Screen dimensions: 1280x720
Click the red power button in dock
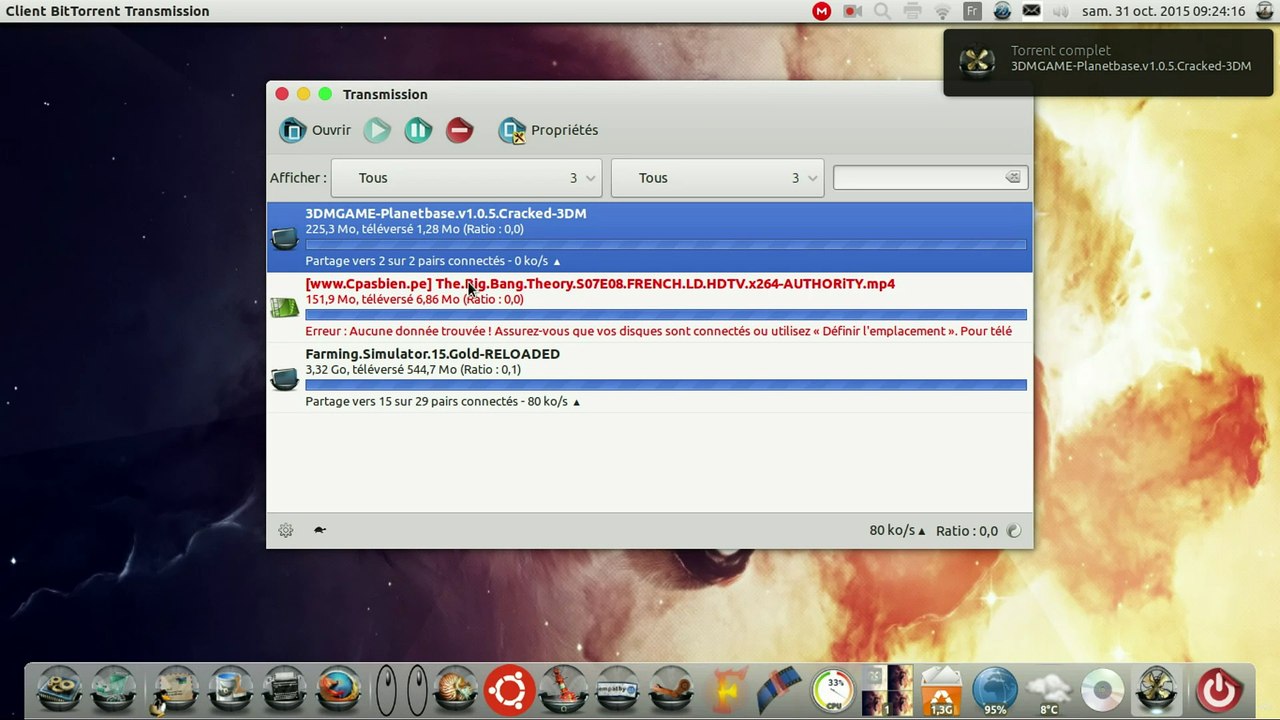[x=1218, y=690]
